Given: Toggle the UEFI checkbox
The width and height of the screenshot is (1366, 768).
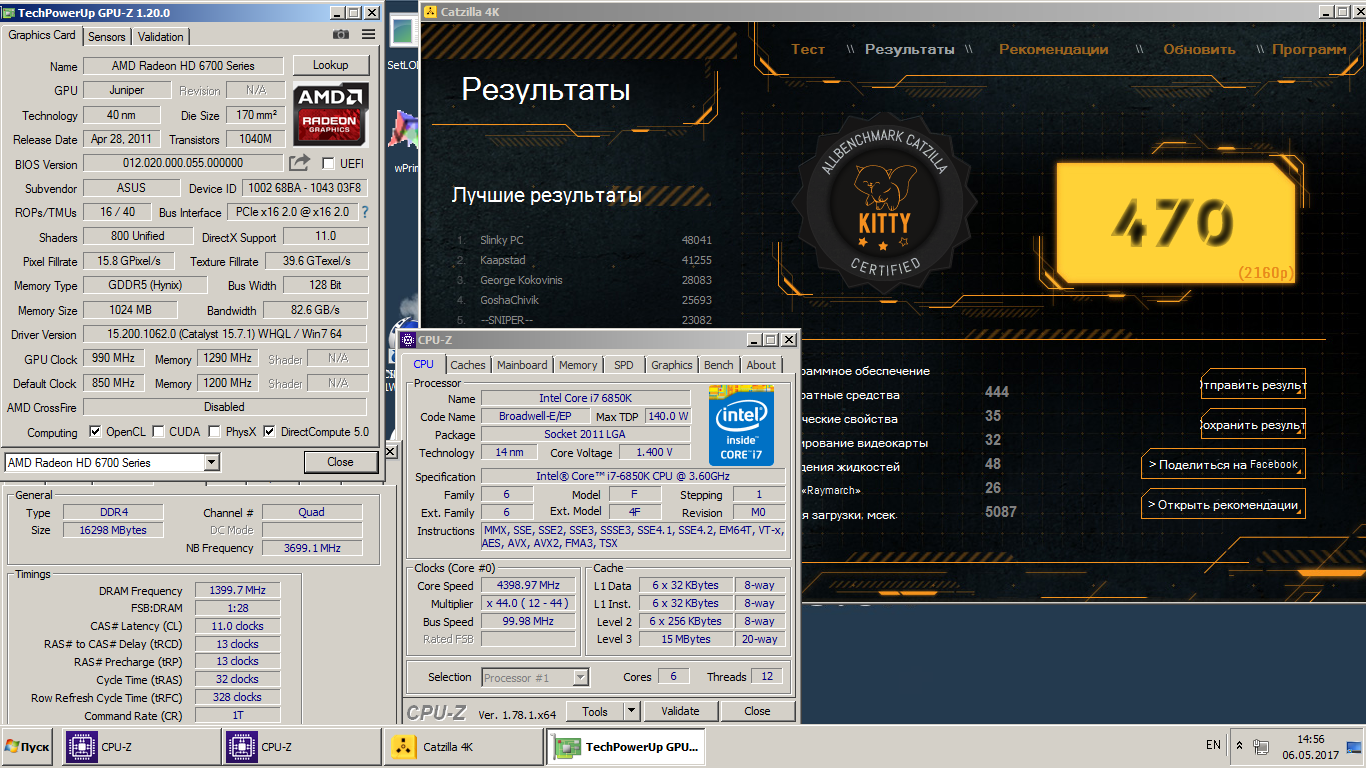Looking at the screenshot, I should (x=328, y=163).
